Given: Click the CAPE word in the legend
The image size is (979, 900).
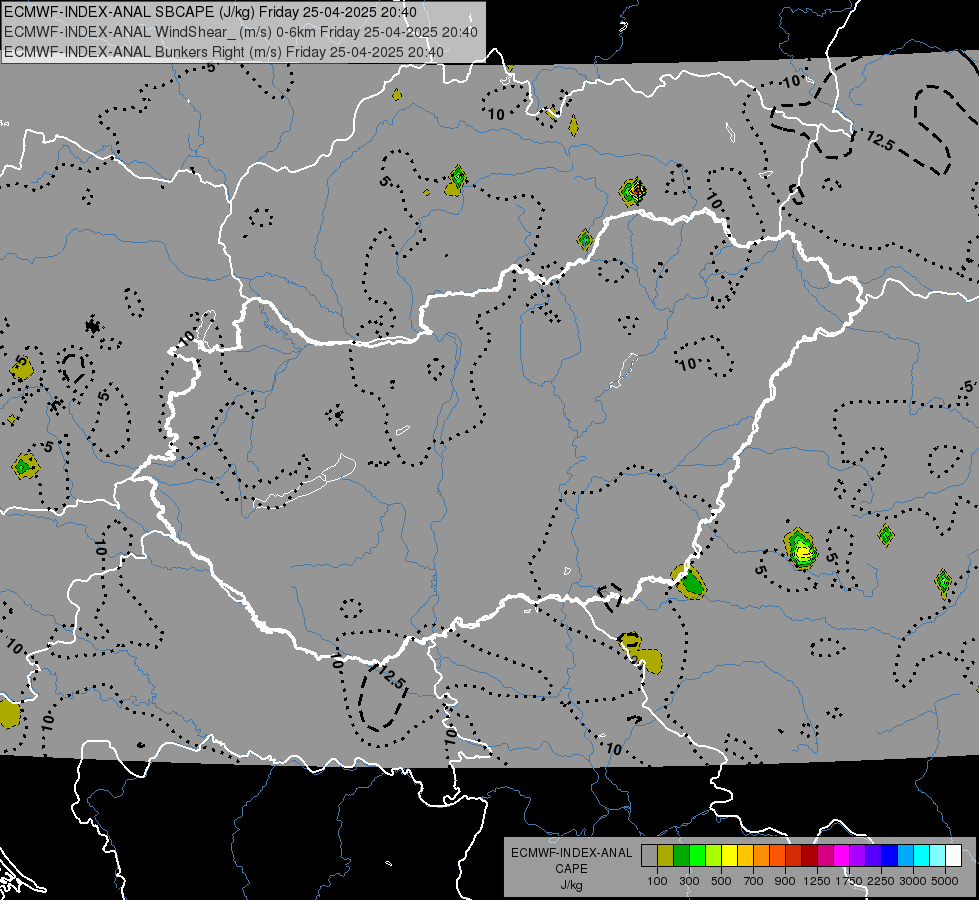Looking at the screenshot, I should (571, 869).
